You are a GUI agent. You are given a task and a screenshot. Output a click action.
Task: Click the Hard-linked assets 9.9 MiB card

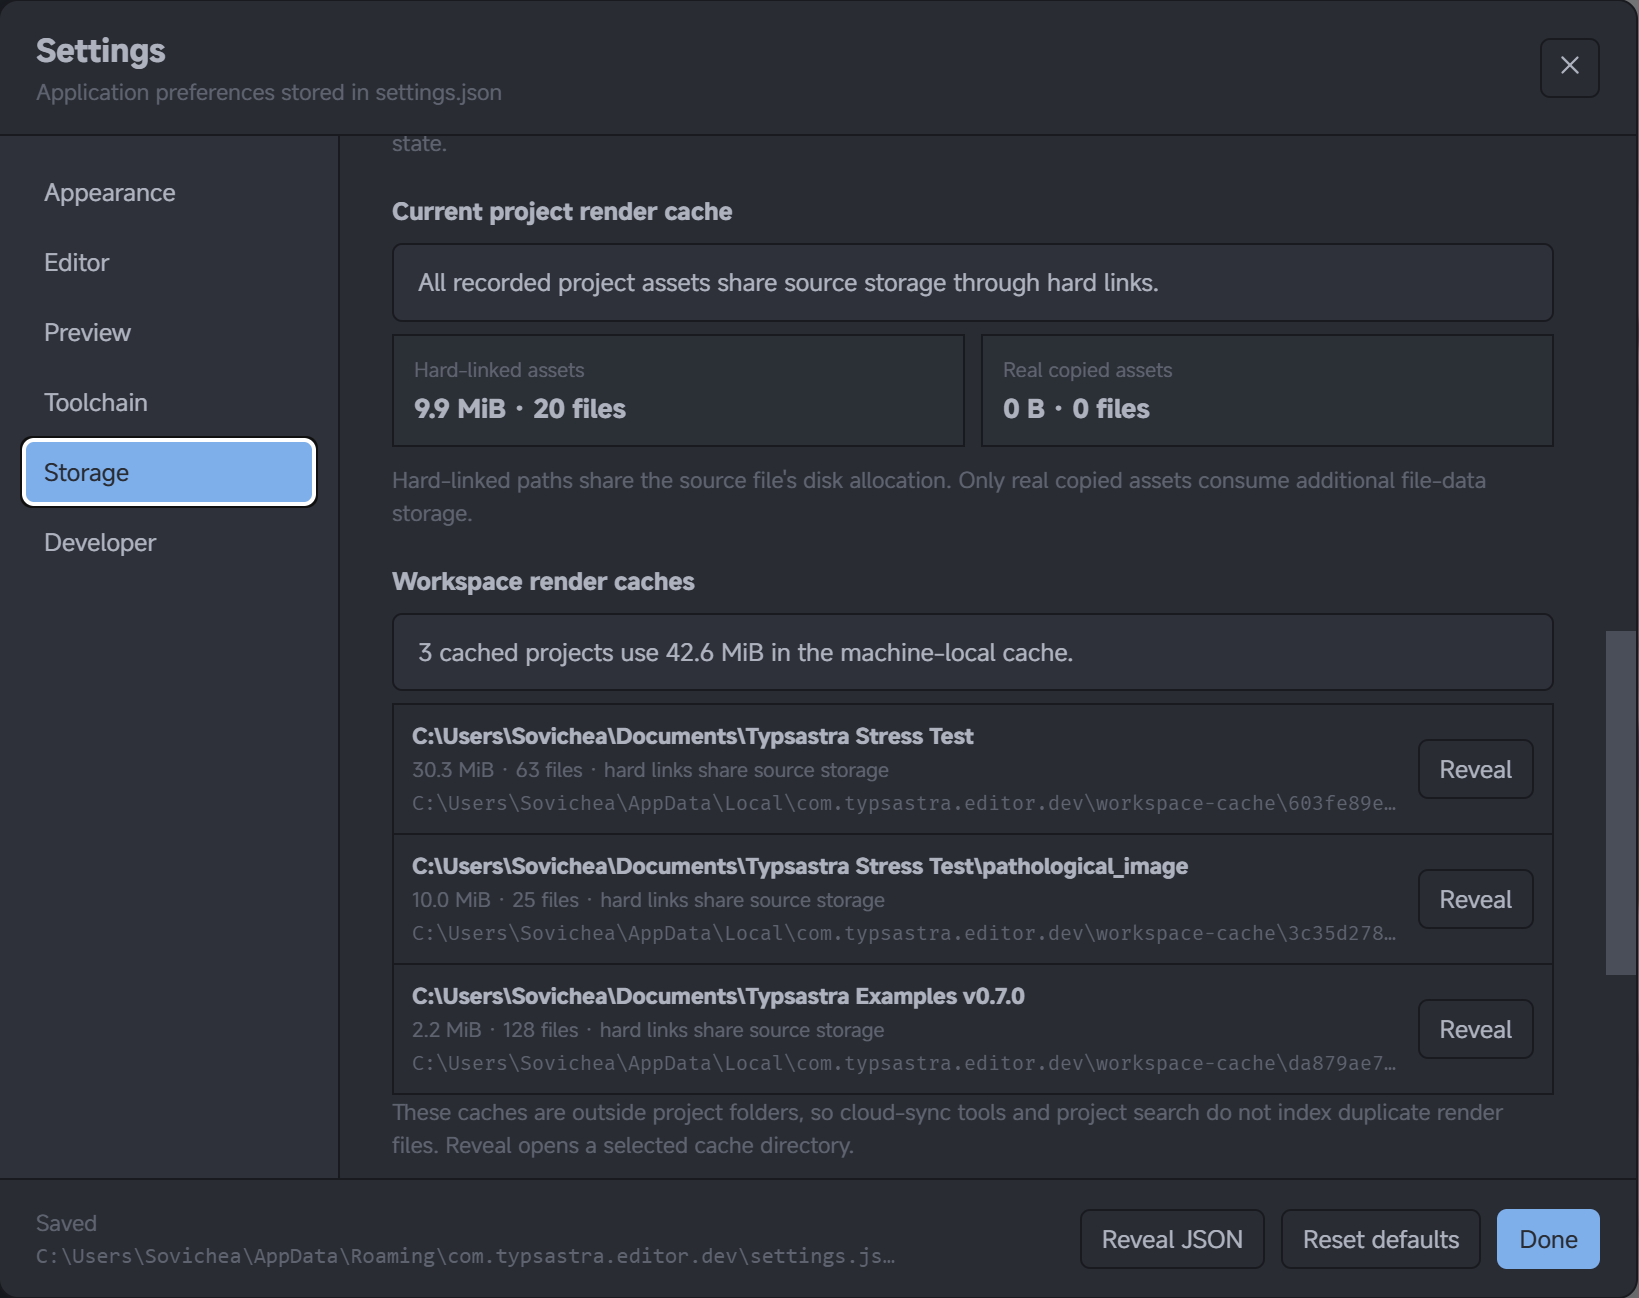tap(678, 390)
